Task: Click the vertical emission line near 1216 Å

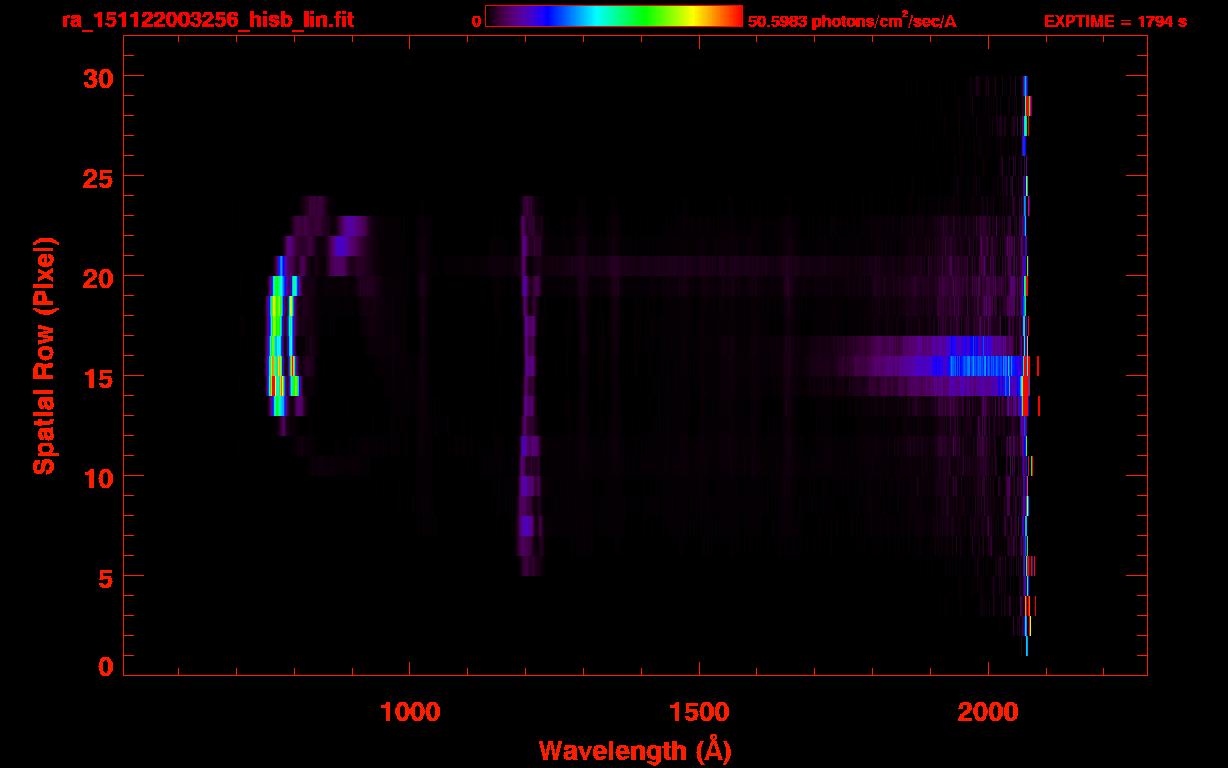Action: pos(529,385)
